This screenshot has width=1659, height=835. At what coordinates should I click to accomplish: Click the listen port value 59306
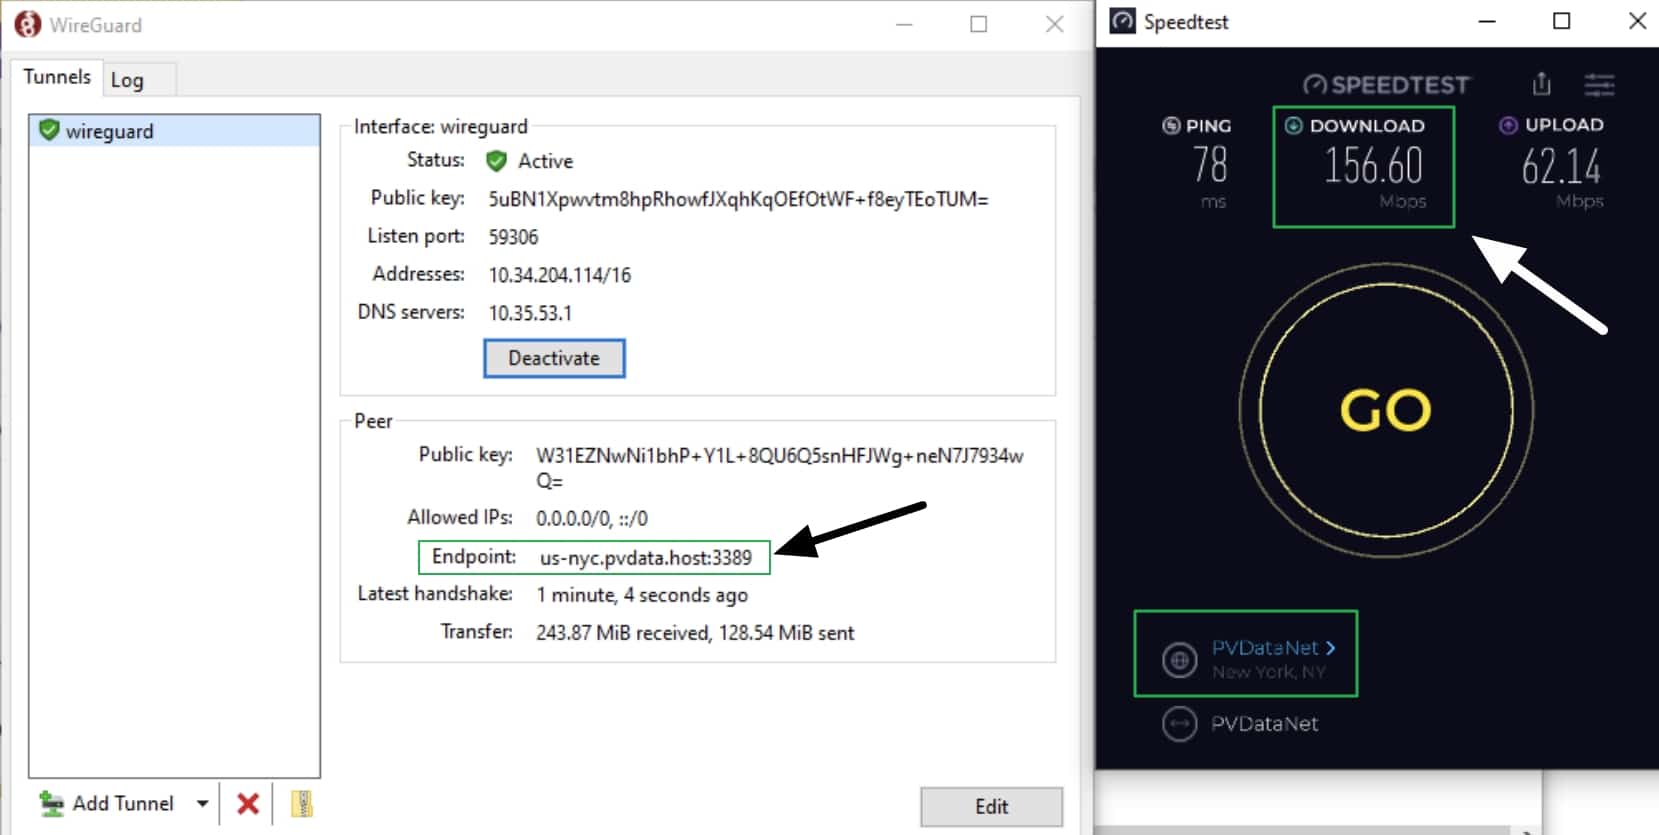(x=513, y=237)
